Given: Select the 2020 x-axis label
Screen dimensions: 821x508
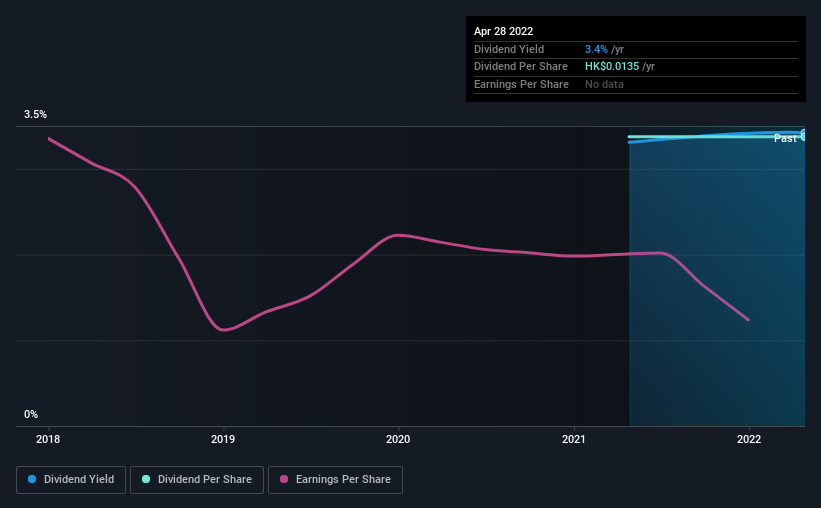Looking at the screenshot, I should point(398,439).
